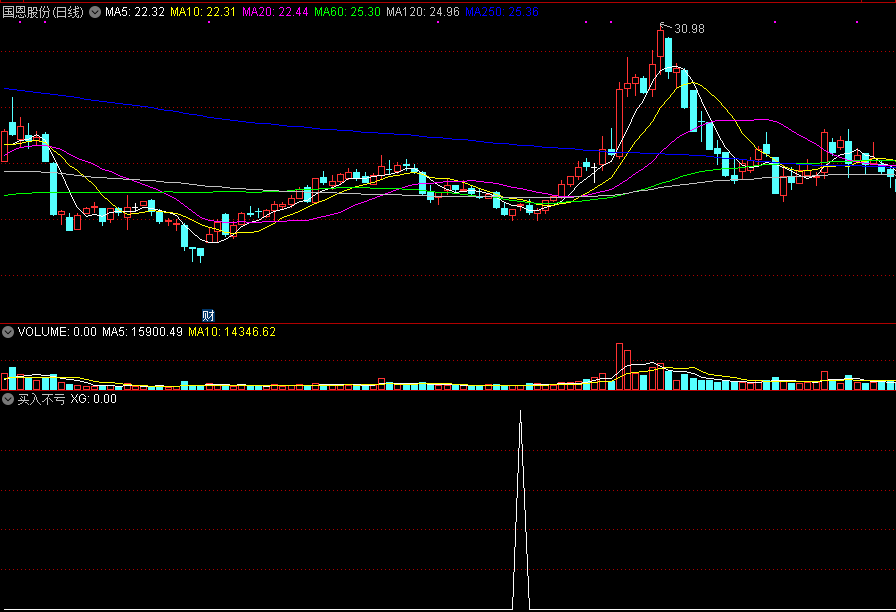This screenshot has height=612, width=896.
Task: Click the 30.98 high price annotation
Action: 689,29
